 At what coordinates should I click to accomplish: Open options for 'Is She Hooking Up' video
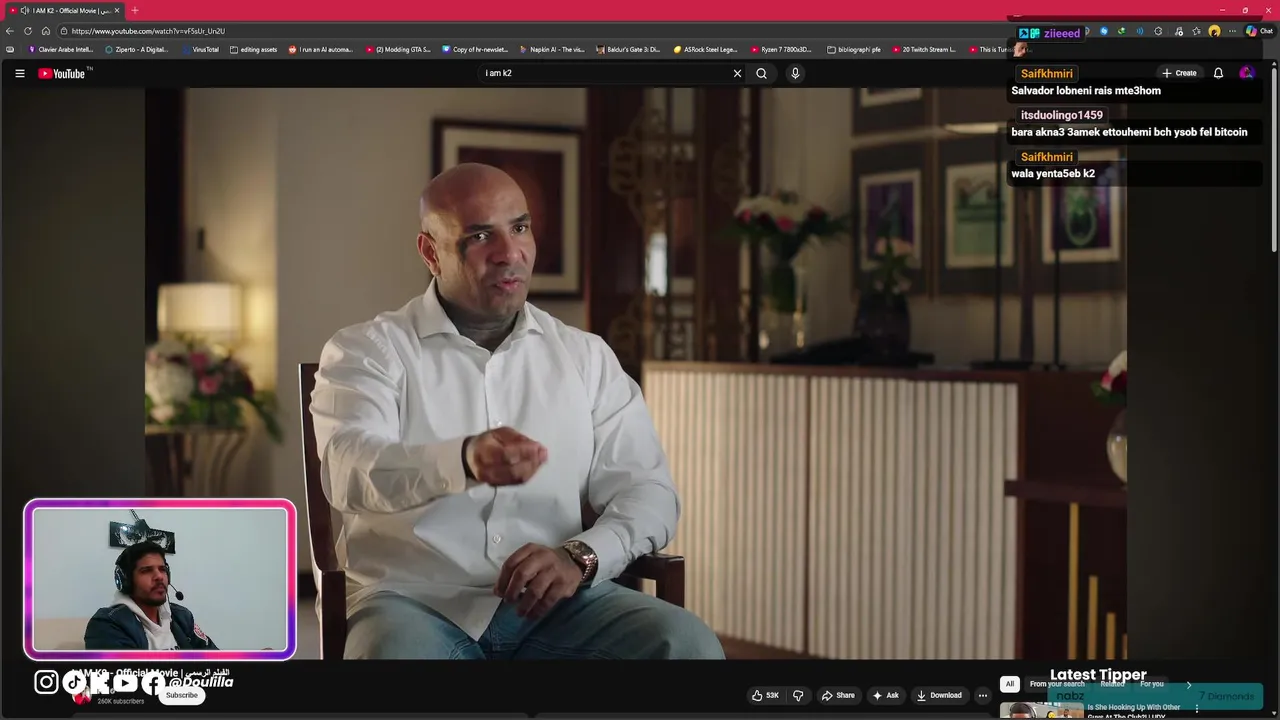tap(1196, 709)
